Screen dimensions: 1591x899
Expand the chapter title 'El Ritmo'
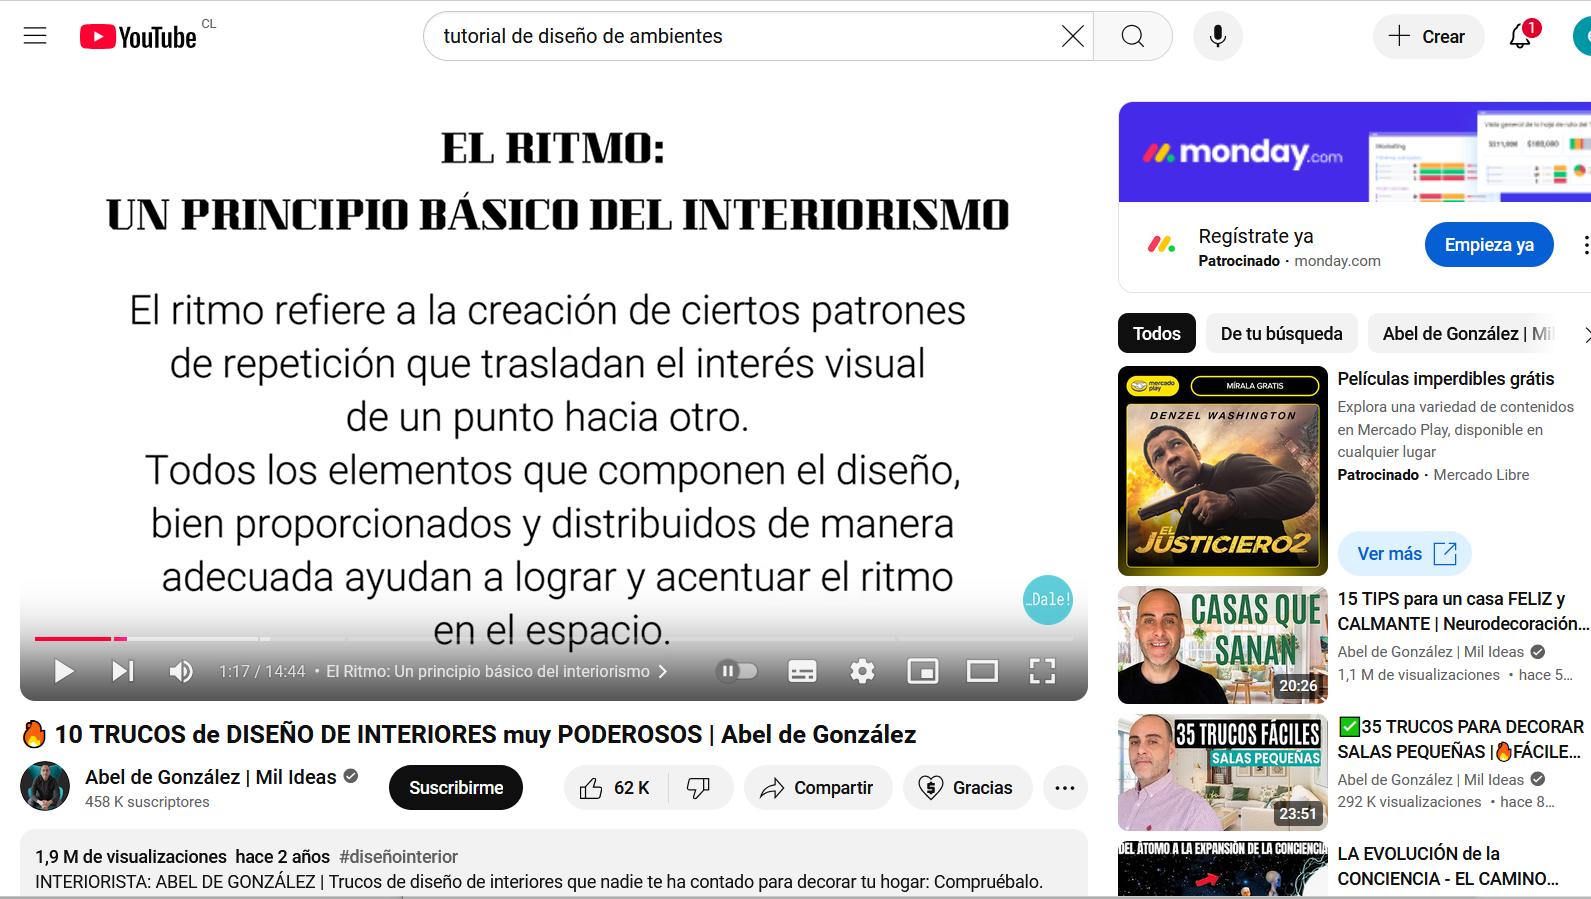tap(496, 671)
